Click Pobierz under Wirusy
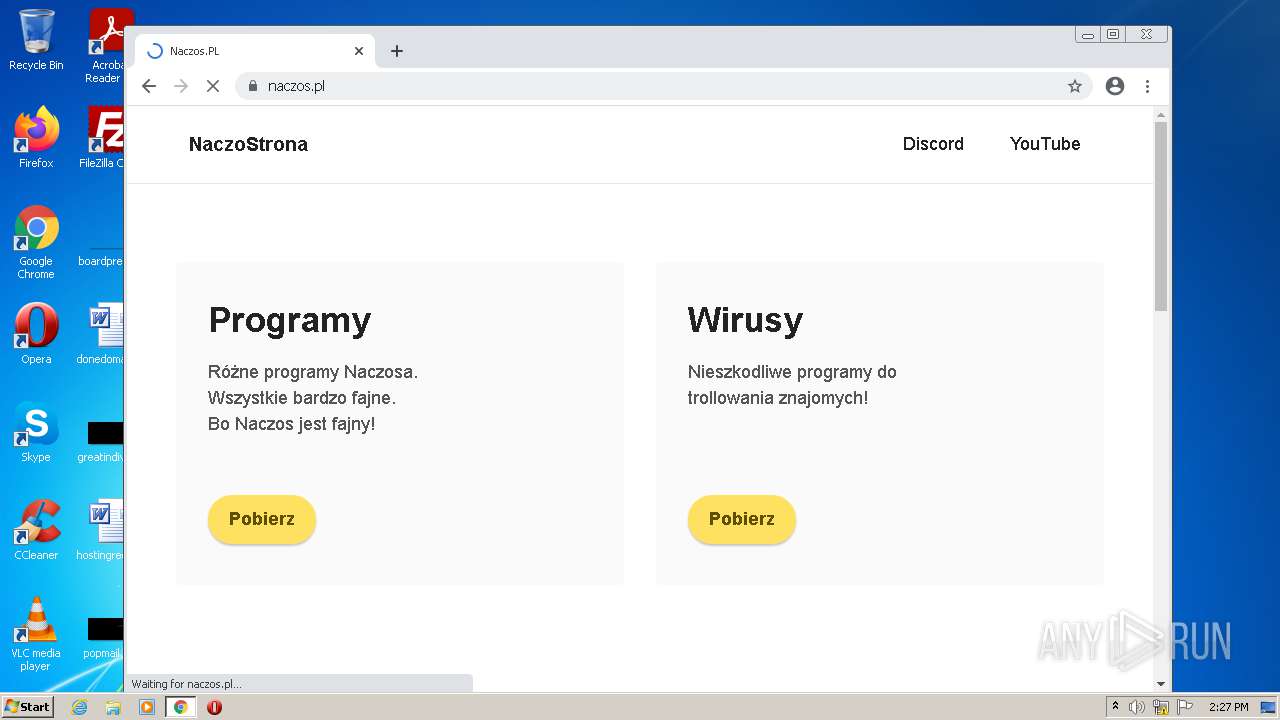Viewport: 1280px width, 720px height. click(x=742, y=519)
